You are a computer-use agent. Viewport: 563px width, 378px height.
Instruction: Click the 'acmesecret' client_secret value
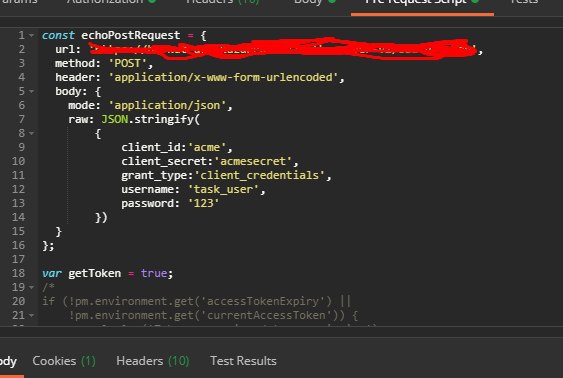point(253,161)
